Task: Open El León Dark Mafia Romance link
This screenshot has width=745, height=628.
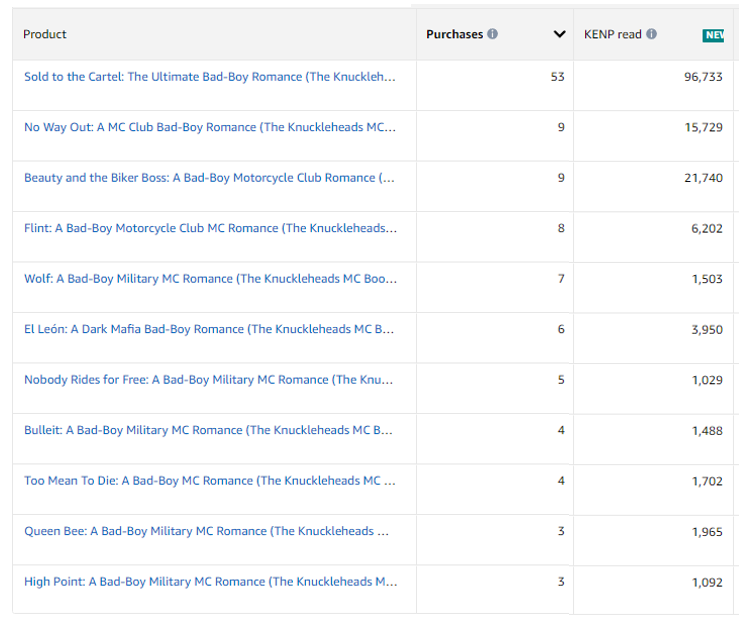Action: [x=210, y=329]
